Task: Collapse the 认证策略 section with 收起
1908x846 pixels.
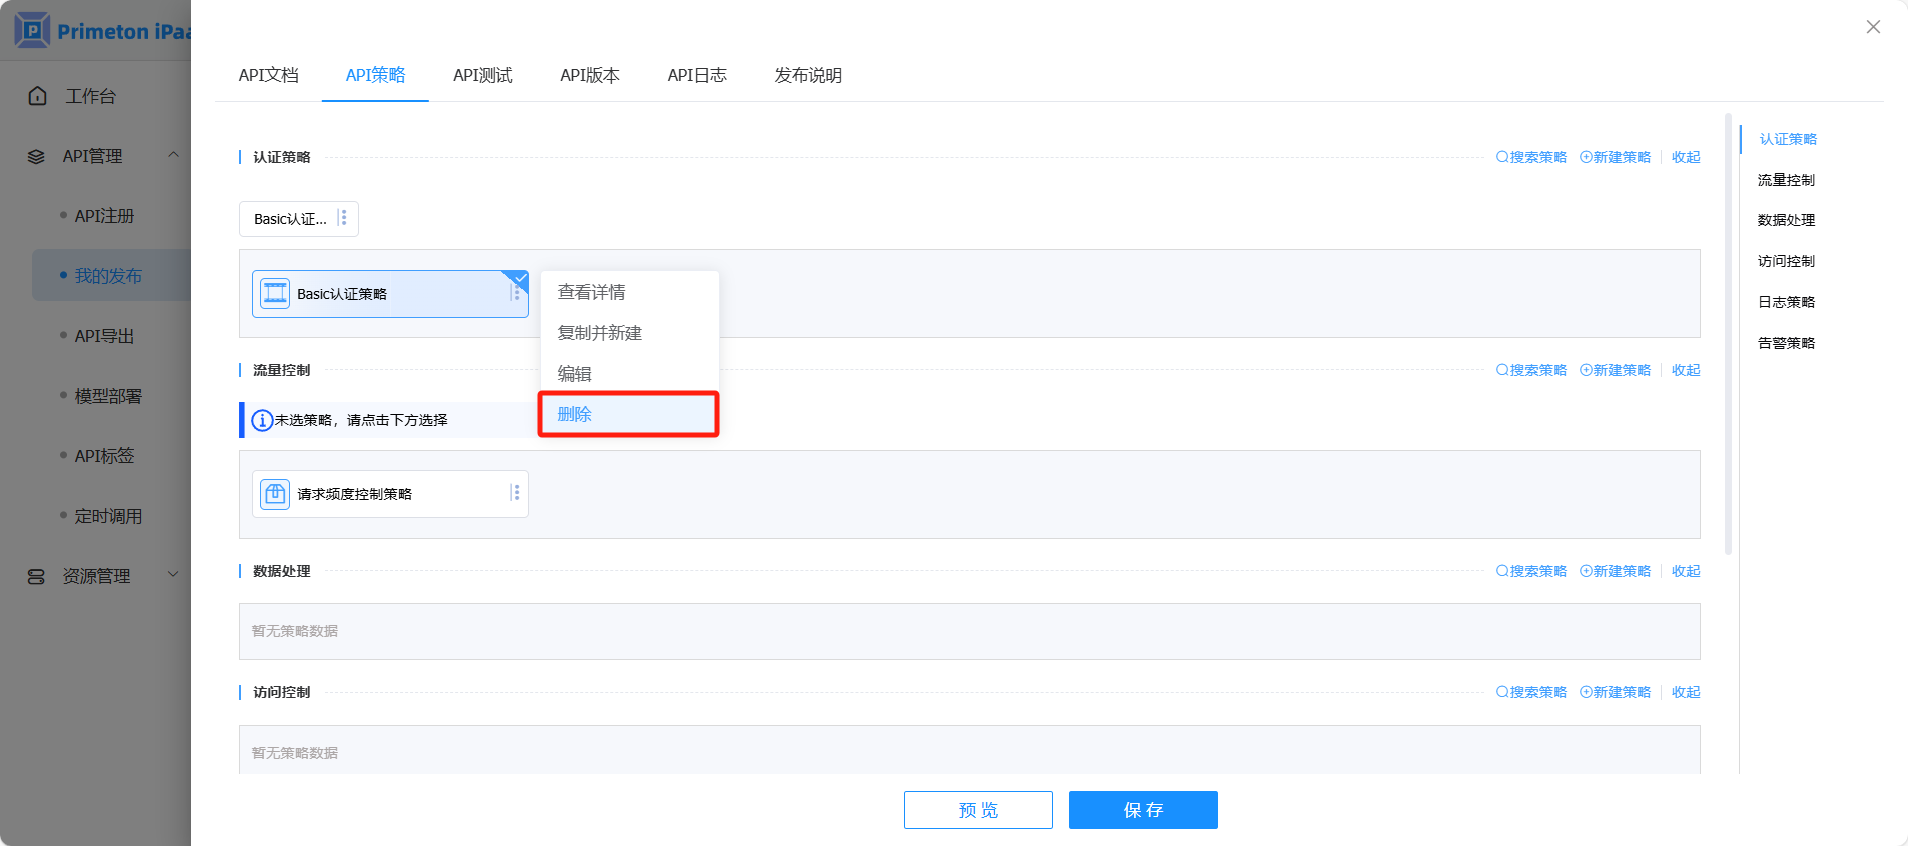Action: pos(1685,157)
